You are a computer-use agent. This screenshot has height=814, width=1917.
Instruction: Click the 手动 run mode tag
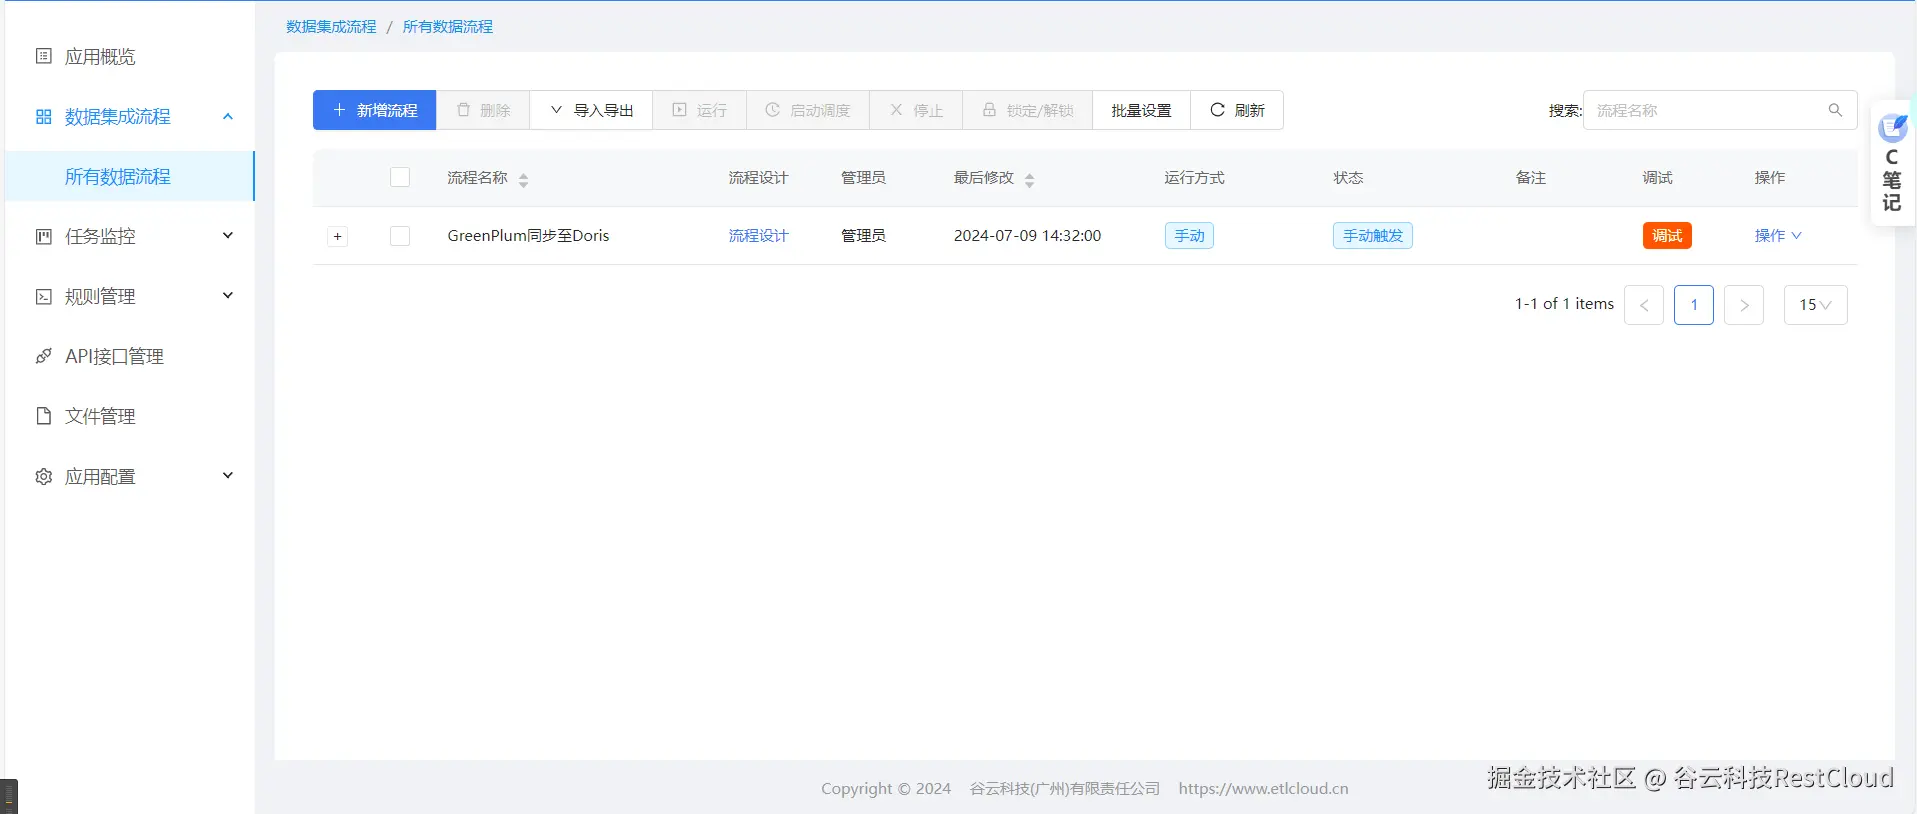click(1189, 236)
